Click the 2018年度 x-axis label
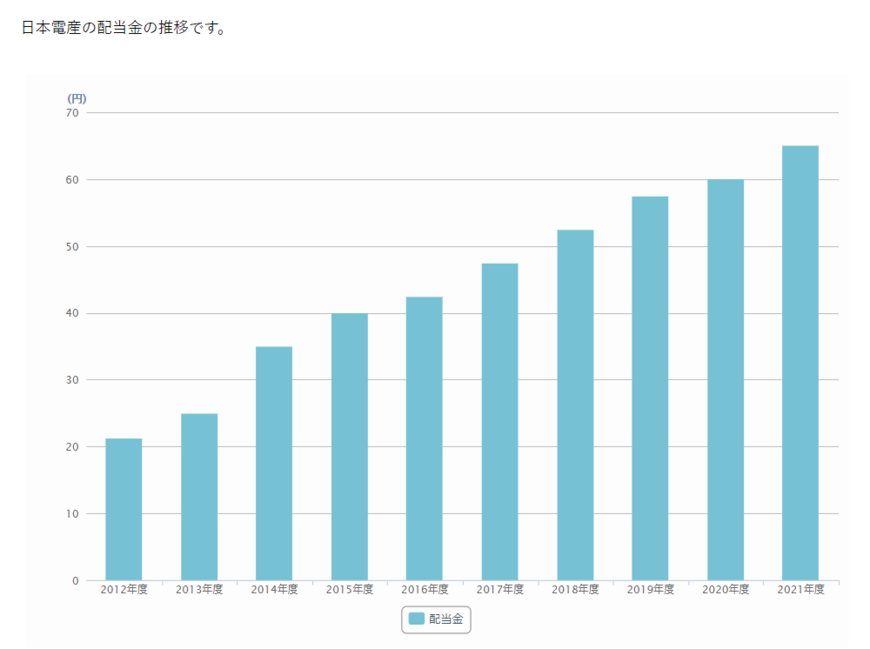The height and width of the screenshot is (649, 870). (575, 590)
